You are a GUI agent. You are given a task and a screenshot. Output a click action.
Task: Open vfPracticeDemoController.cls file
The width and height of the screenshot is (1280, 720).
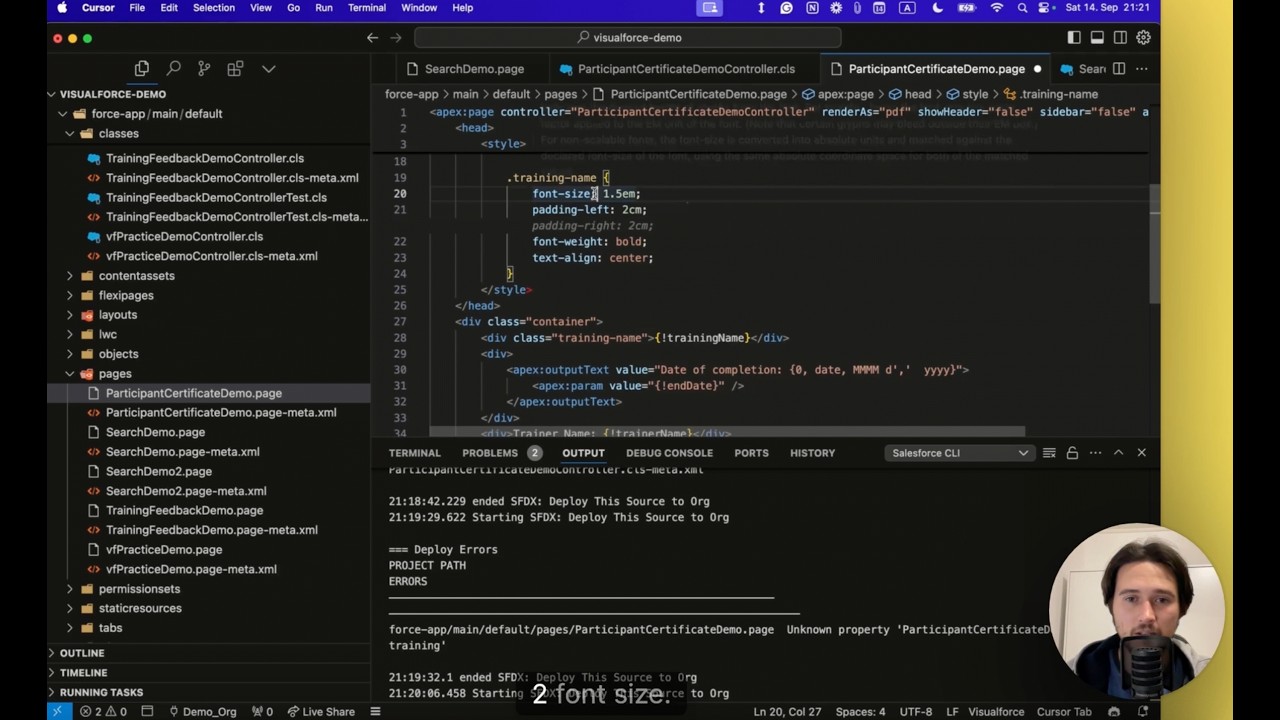coord(184,237)
